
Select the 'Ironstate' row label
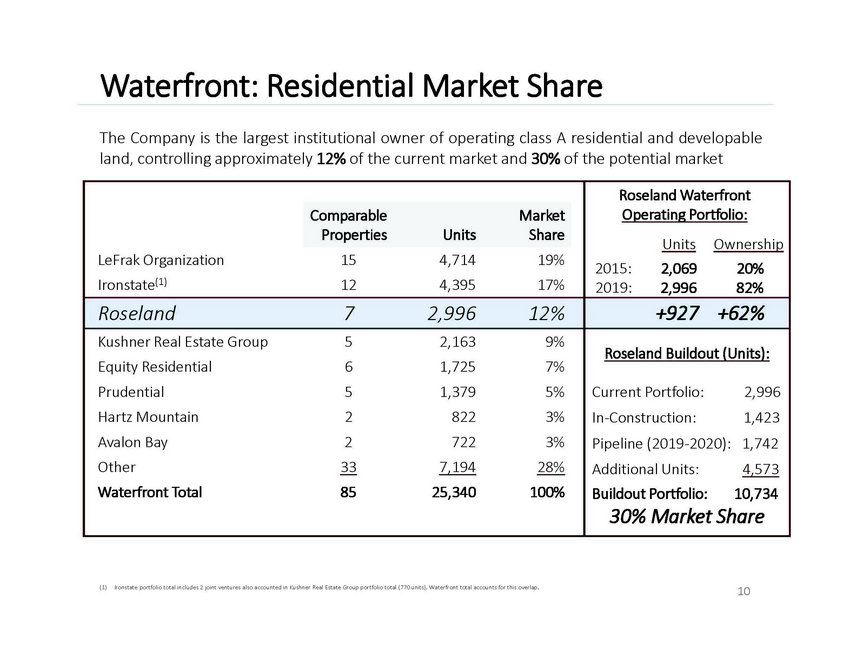(x=132, y=285)
